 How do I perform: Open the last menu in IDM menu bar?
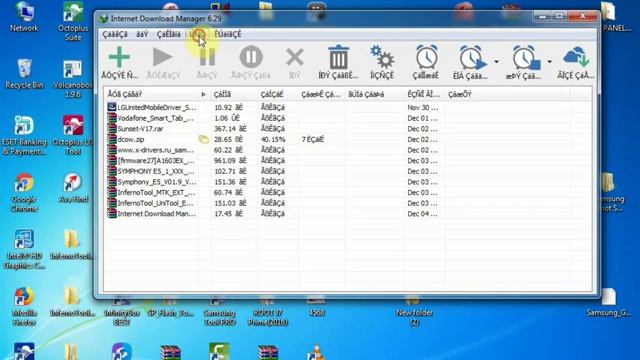(228, 34)
